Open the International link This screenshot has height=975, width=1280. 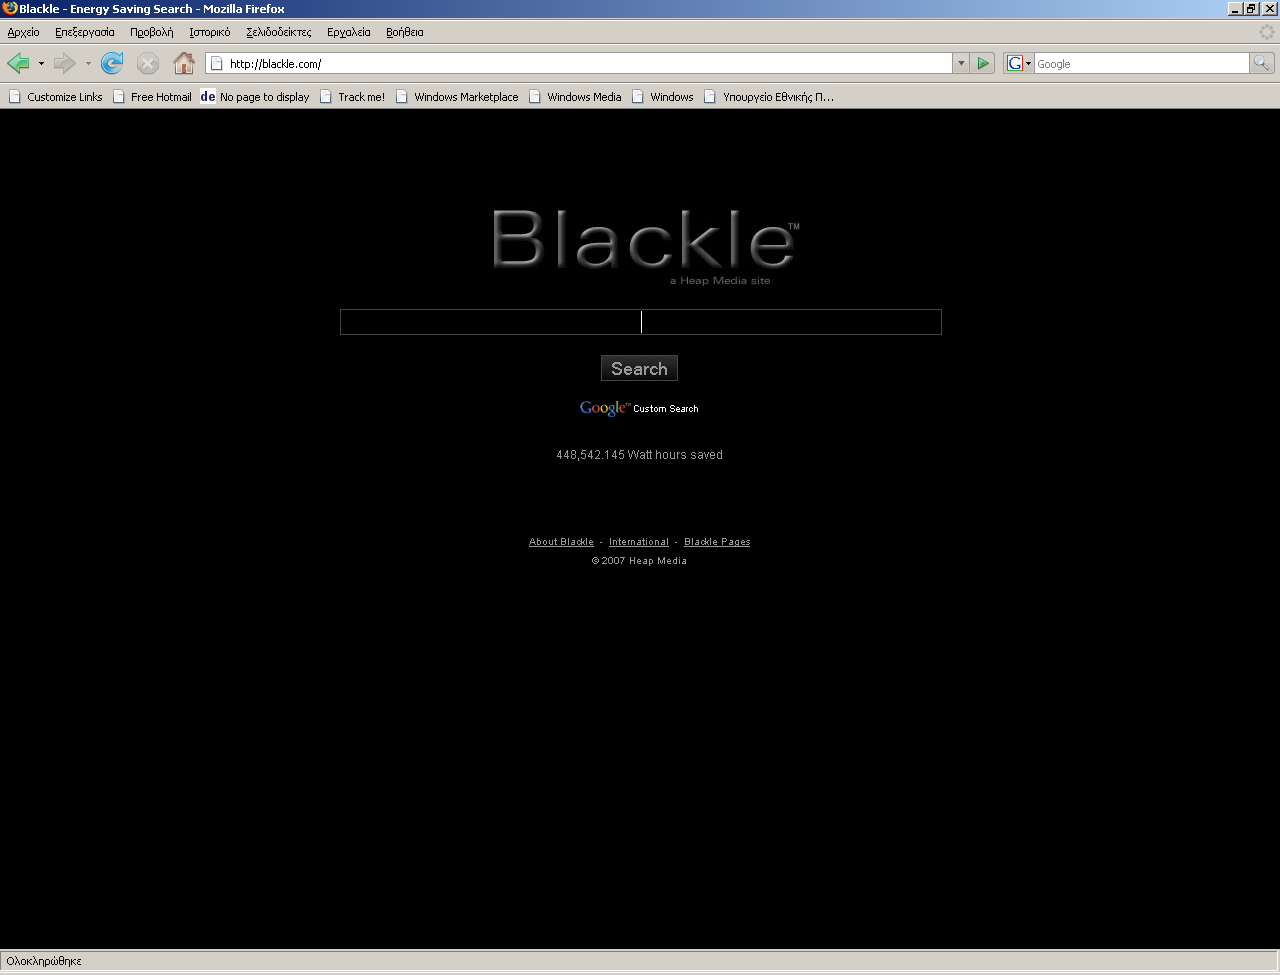[x=639, y=542]
